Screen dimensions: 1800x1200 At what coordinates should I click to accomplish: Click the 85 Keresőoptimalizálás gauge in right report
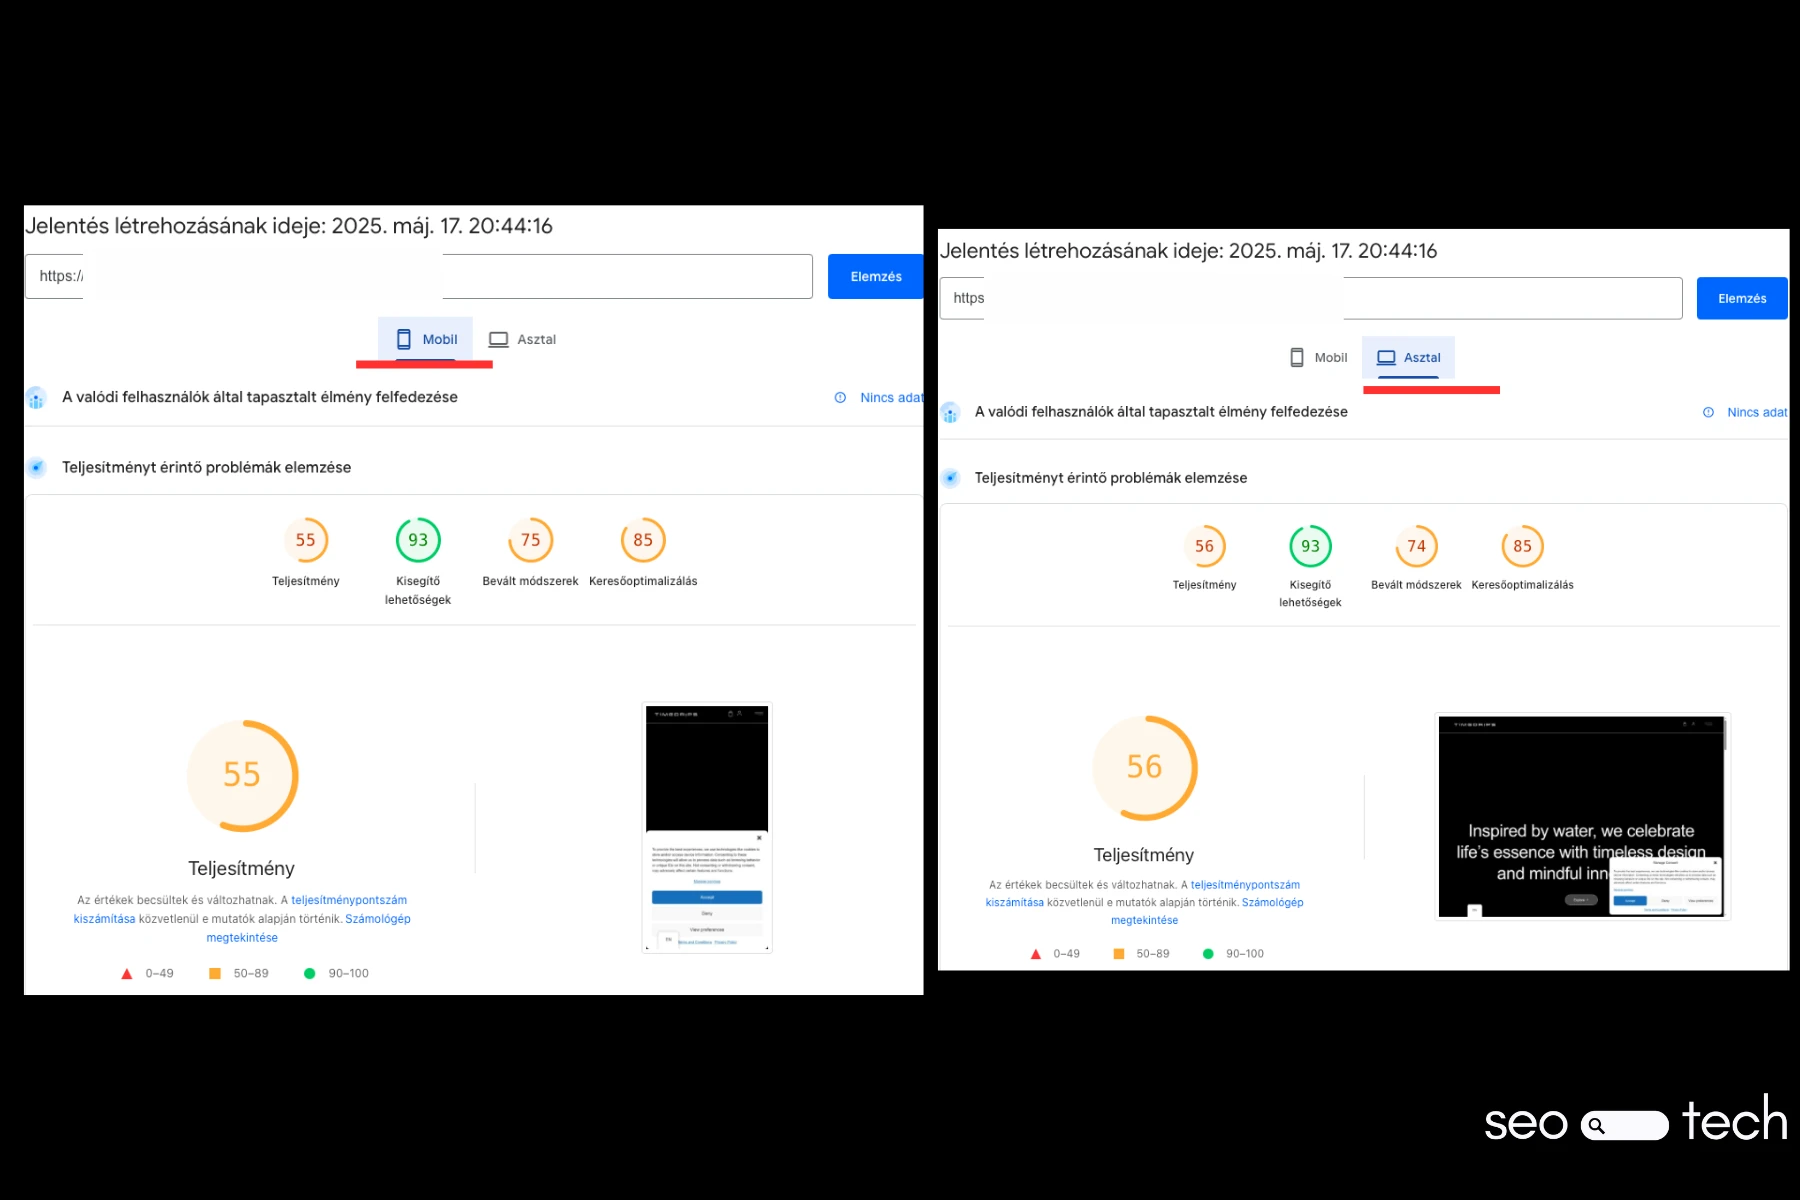pyautogui.click(x=1522, y=546)
